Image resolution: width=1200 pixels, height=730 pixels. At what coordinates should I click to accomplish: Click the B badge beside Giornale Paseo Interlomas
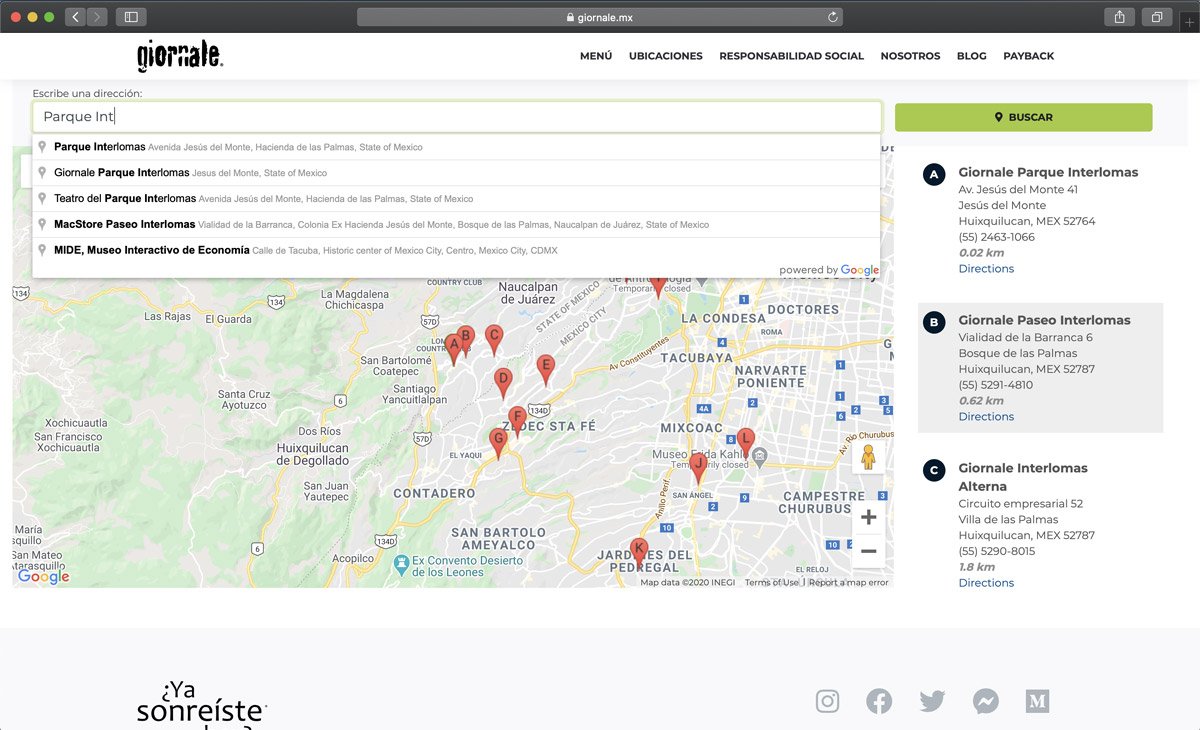click(934, 323)
